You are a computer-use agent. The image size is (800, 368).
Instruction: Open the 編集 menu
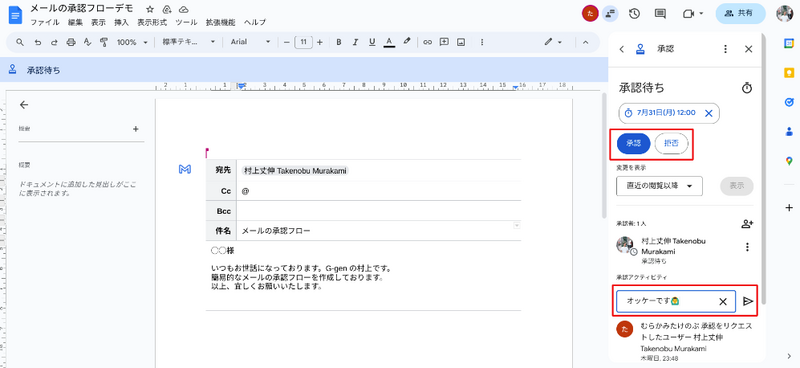76,22
